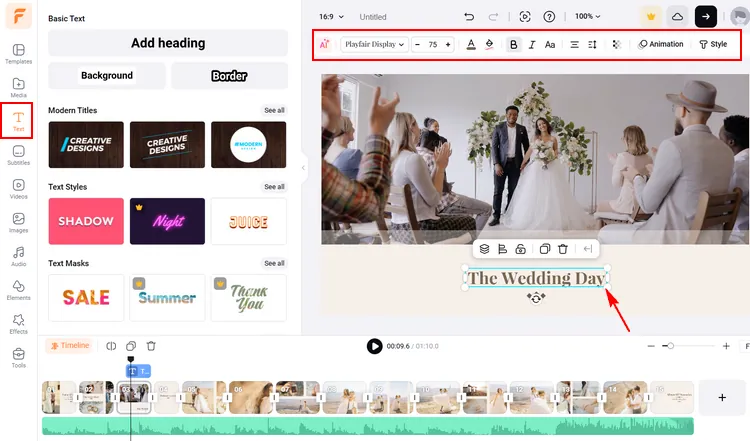Screen dimensions: 750x441
Task: Increase font size with plus
Action: (x=448, y=44)
